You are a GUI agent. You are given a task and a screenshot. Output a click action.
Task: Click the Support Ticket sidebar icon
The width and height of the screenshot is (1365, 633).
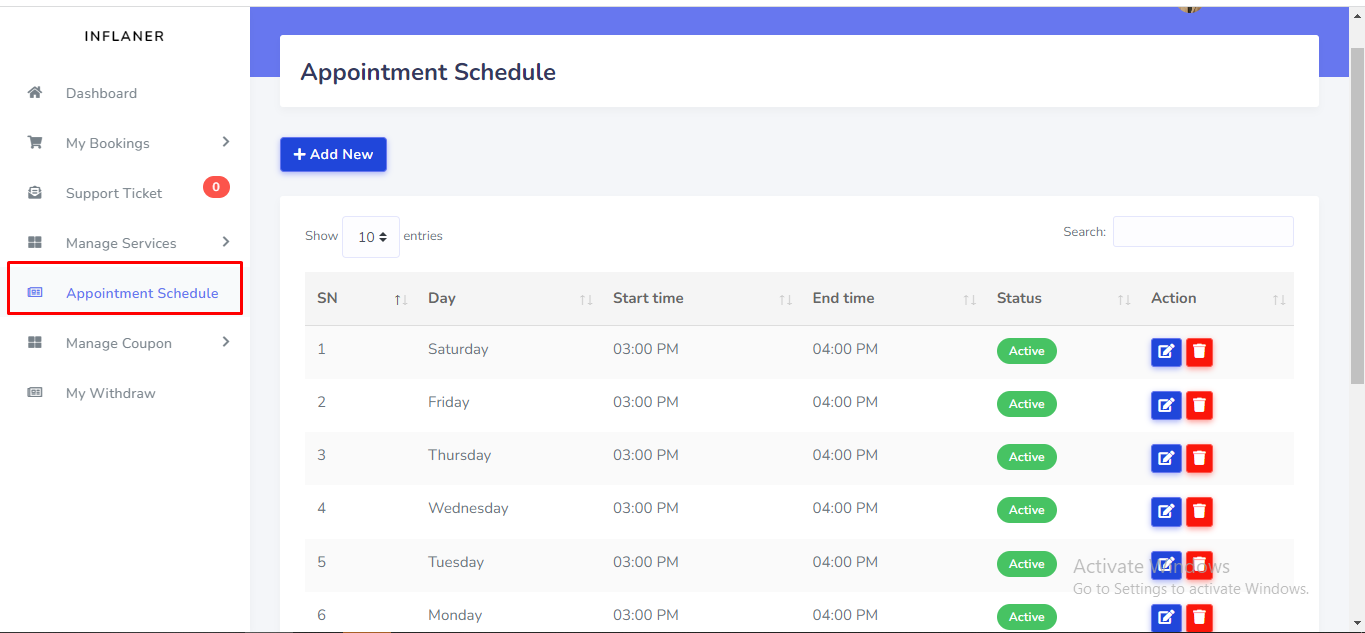click(35, 193)
